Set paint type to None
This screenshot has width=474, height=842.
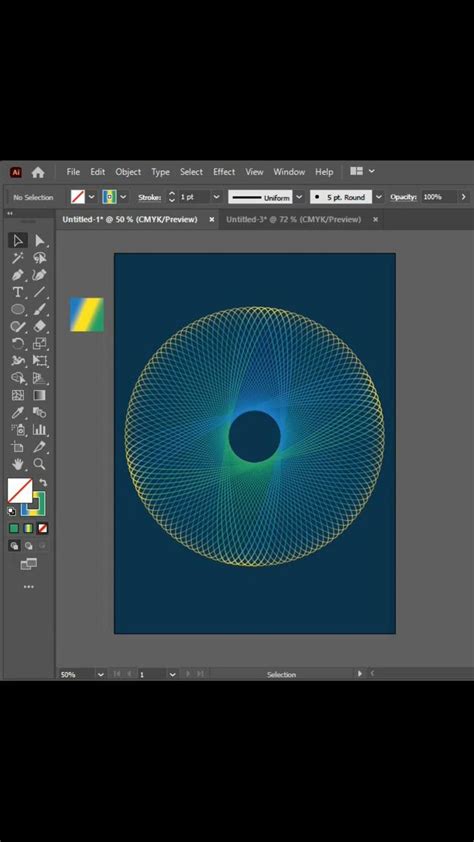click(42, 528)
